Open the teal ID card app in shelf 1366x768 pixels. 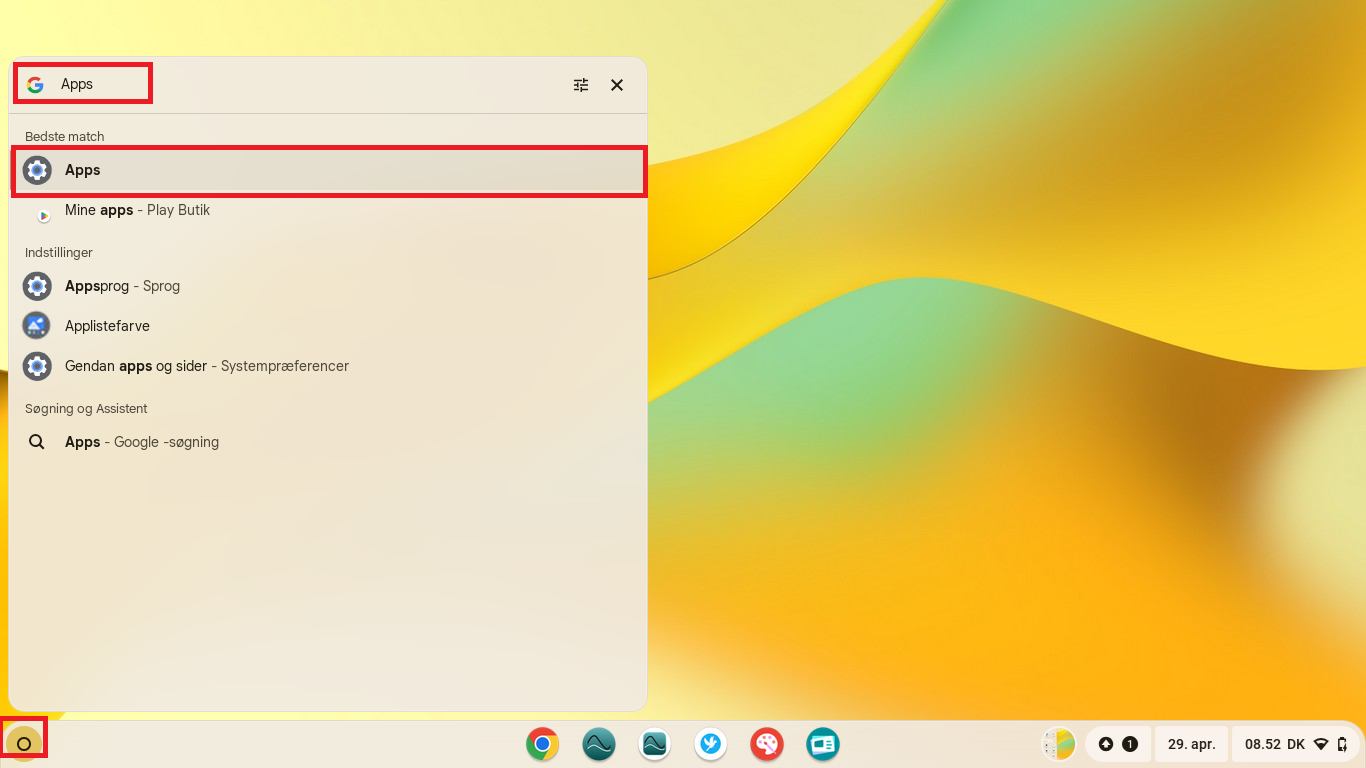(822, 744)
